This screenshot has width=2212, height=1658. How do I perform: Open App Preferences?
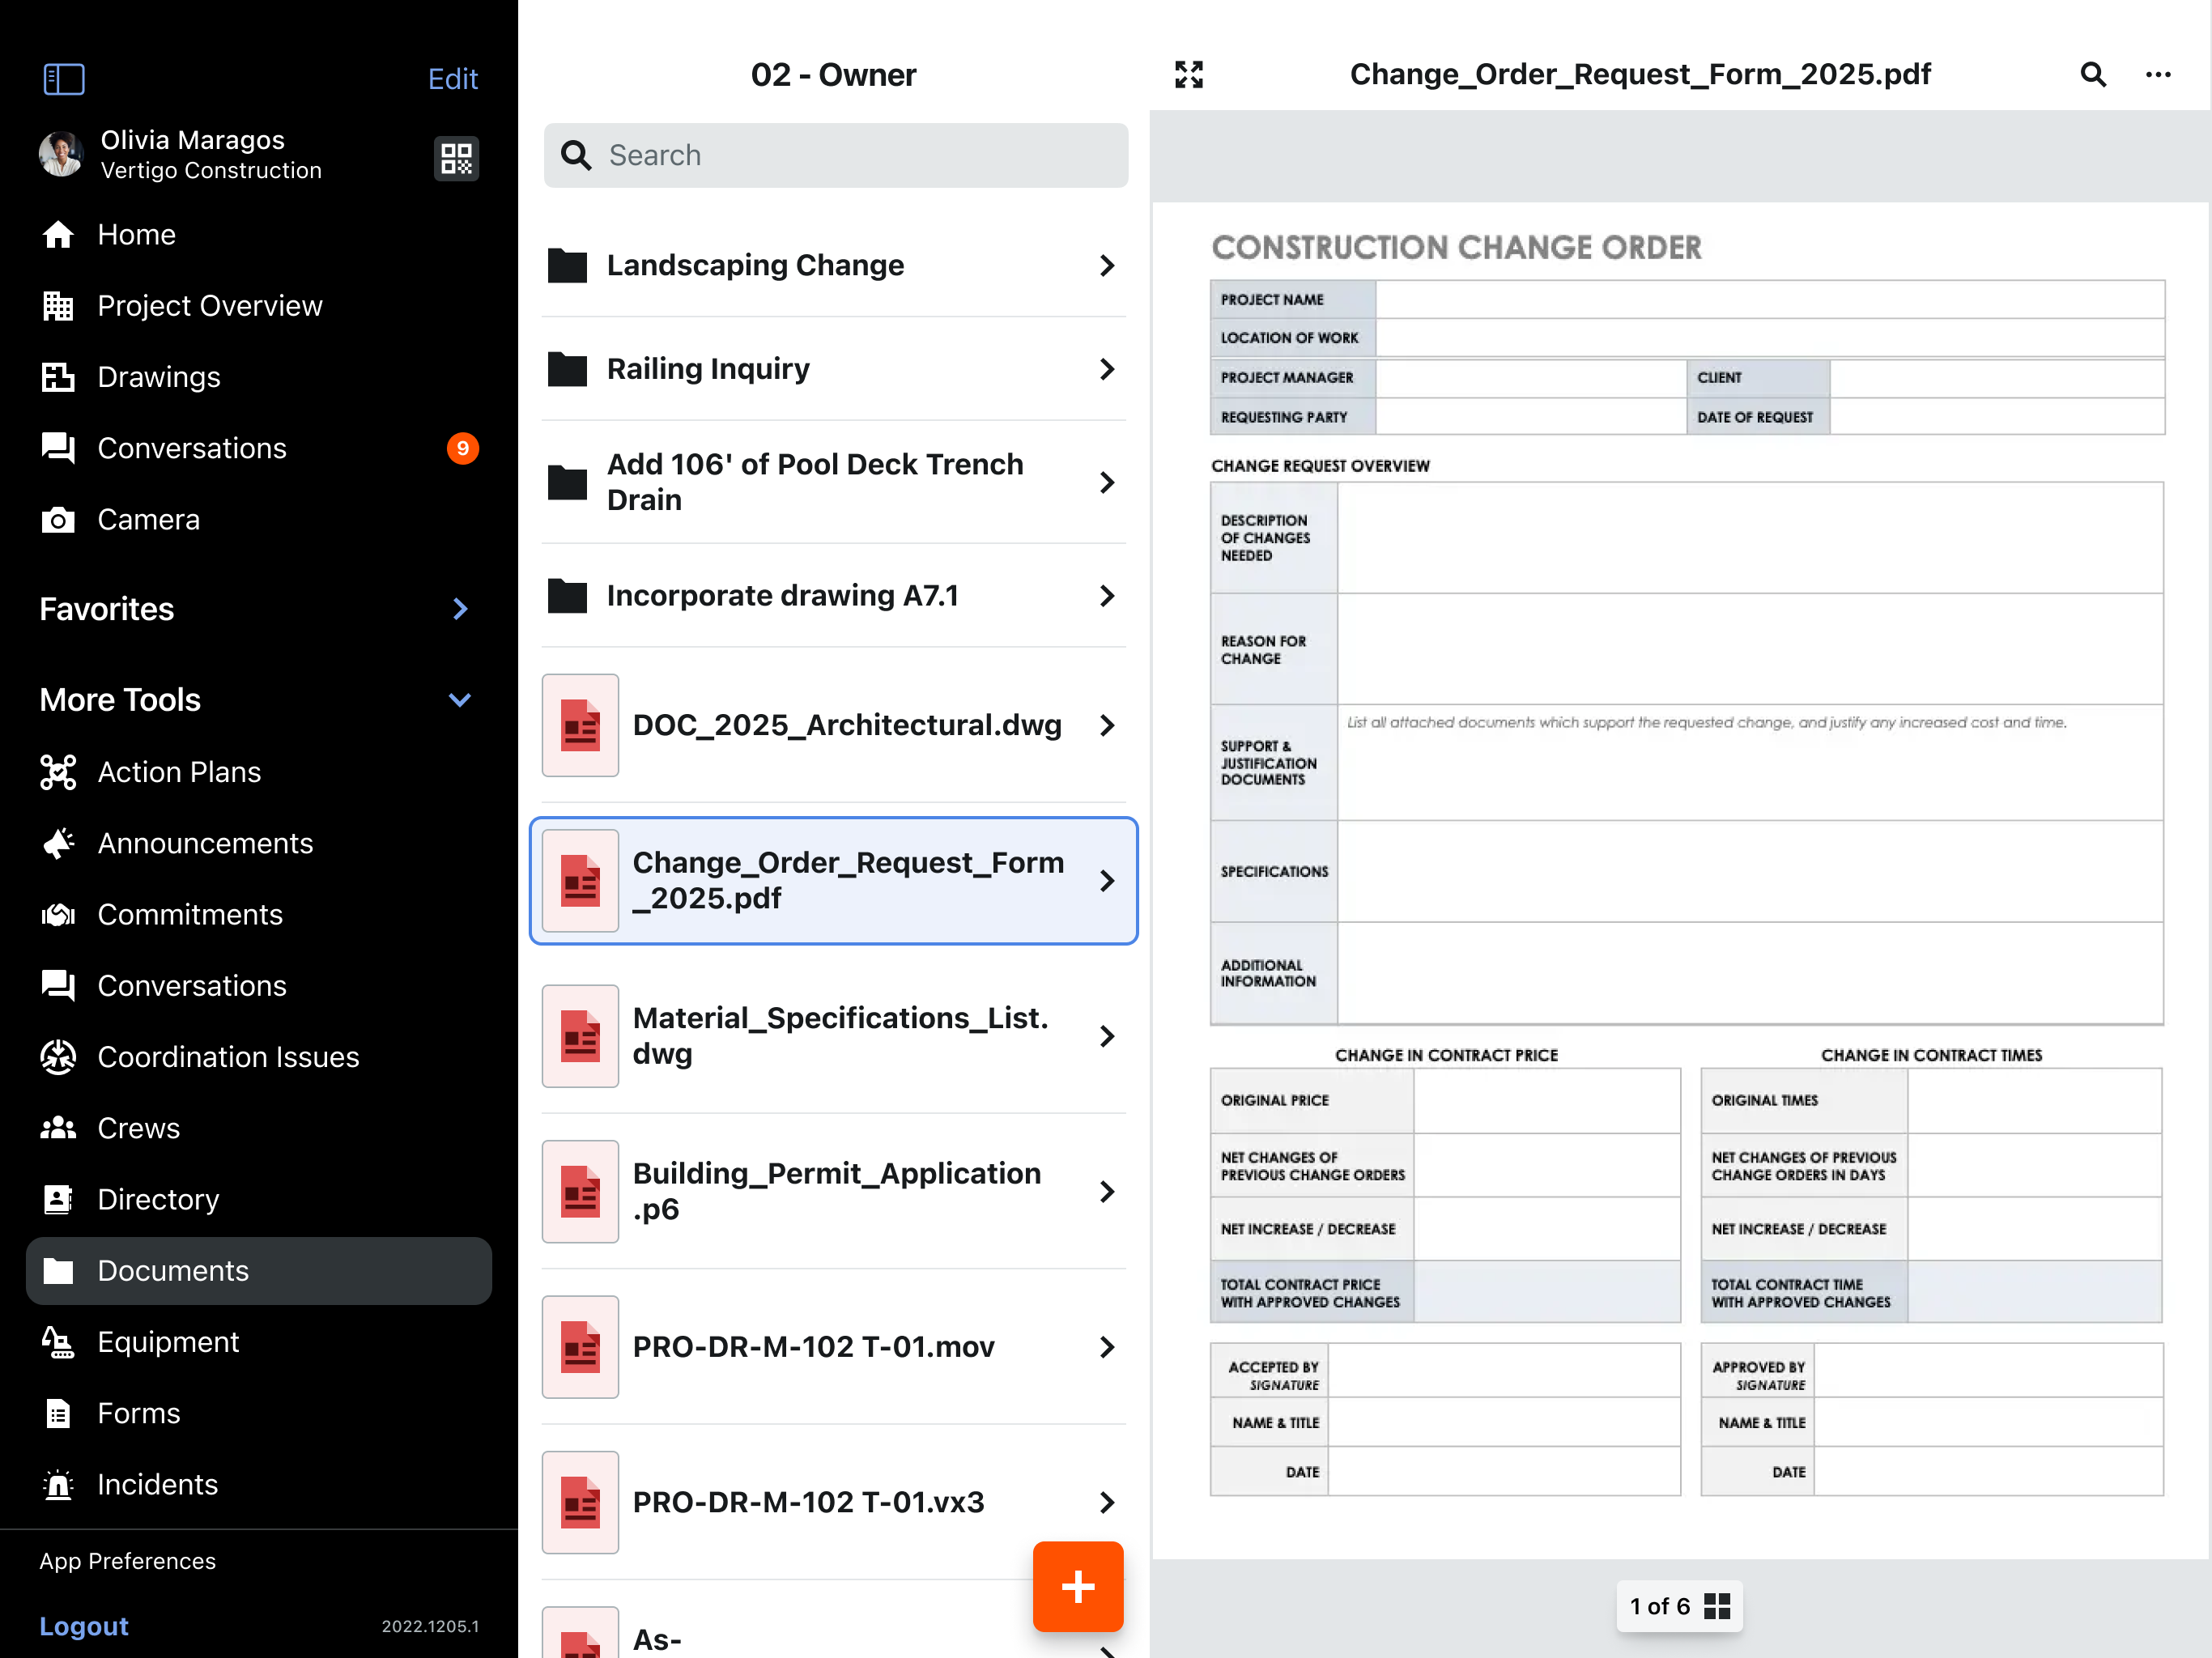click(127, 1560)
